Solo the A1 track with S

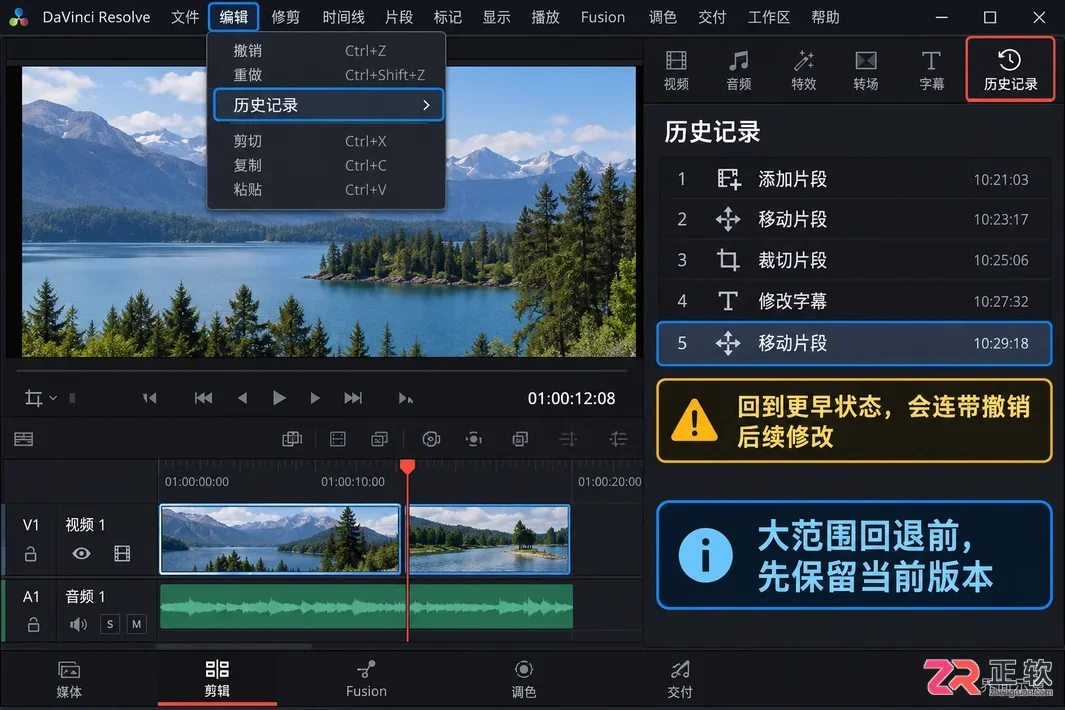[110, 624]
